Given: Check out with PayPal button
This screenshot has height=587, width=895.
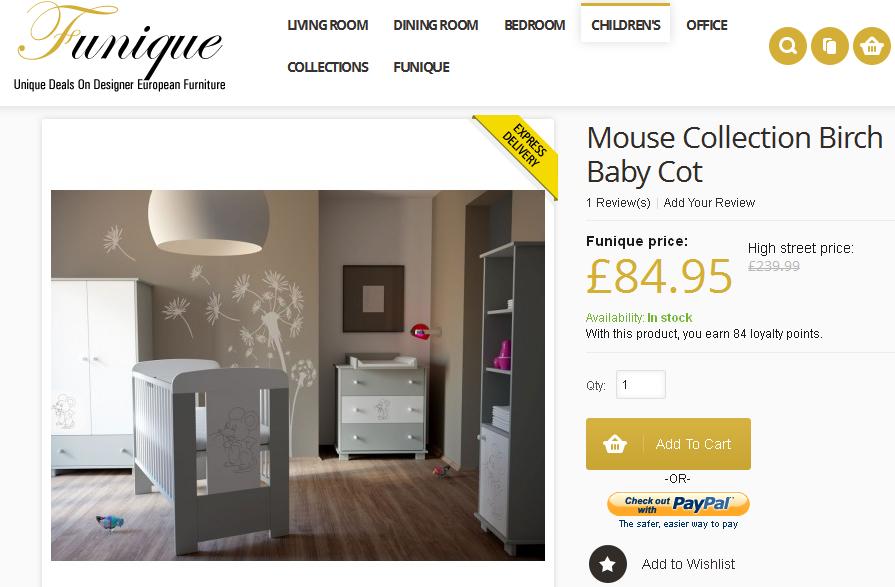Looking at the screenshot, I should point(678,504).
